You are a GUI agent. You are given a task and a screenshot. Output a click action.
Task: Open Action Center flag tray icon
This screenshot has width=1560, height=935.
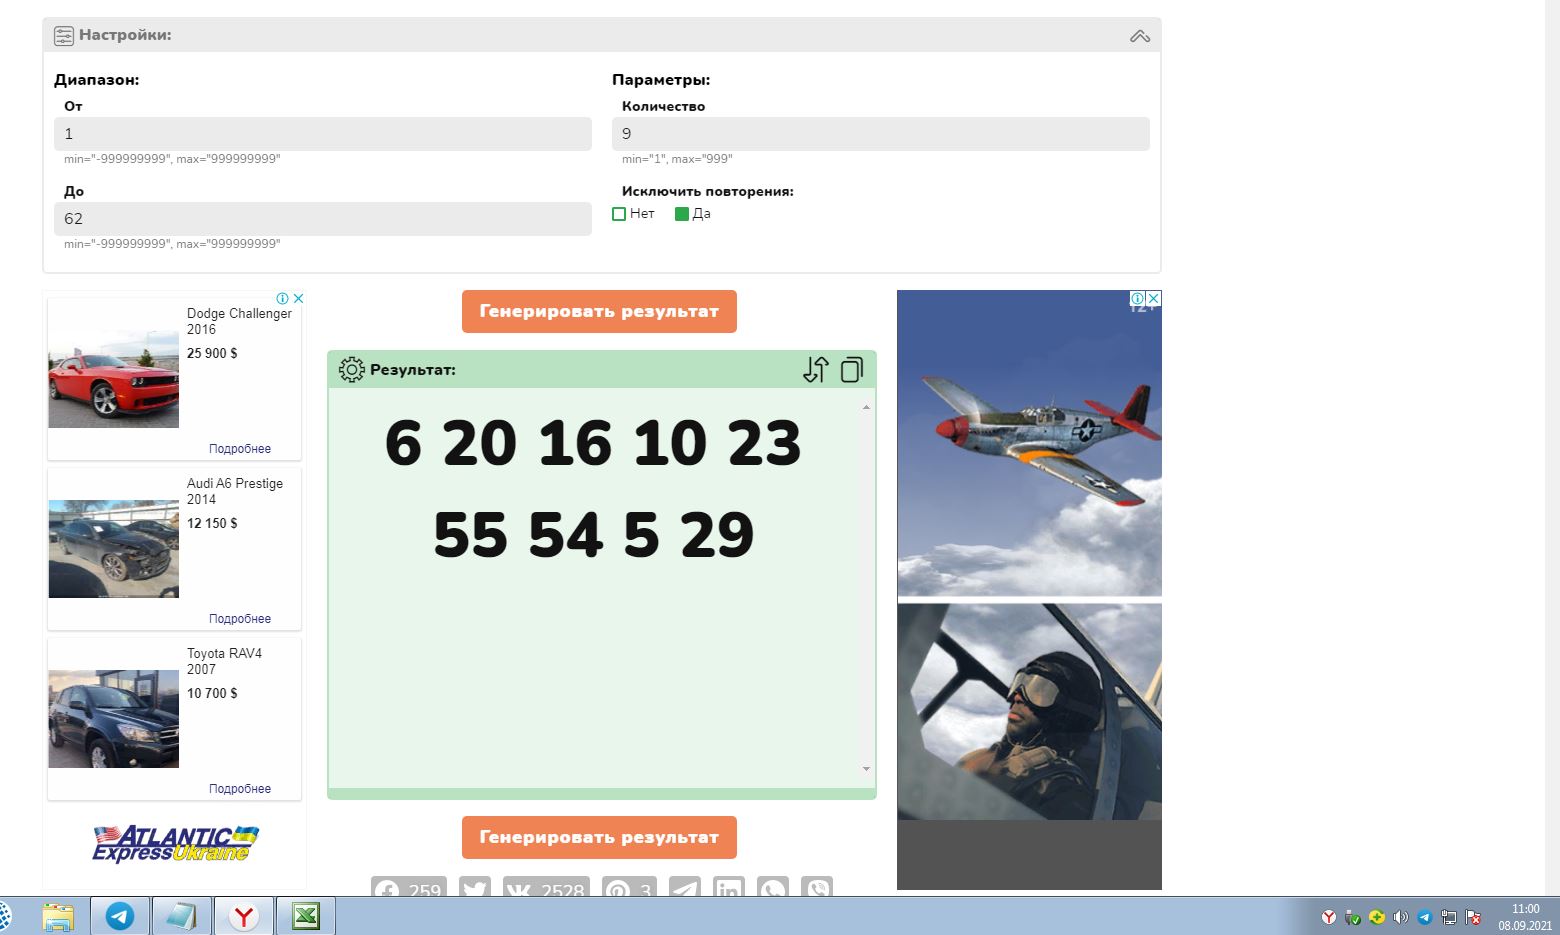[1473, 917]
